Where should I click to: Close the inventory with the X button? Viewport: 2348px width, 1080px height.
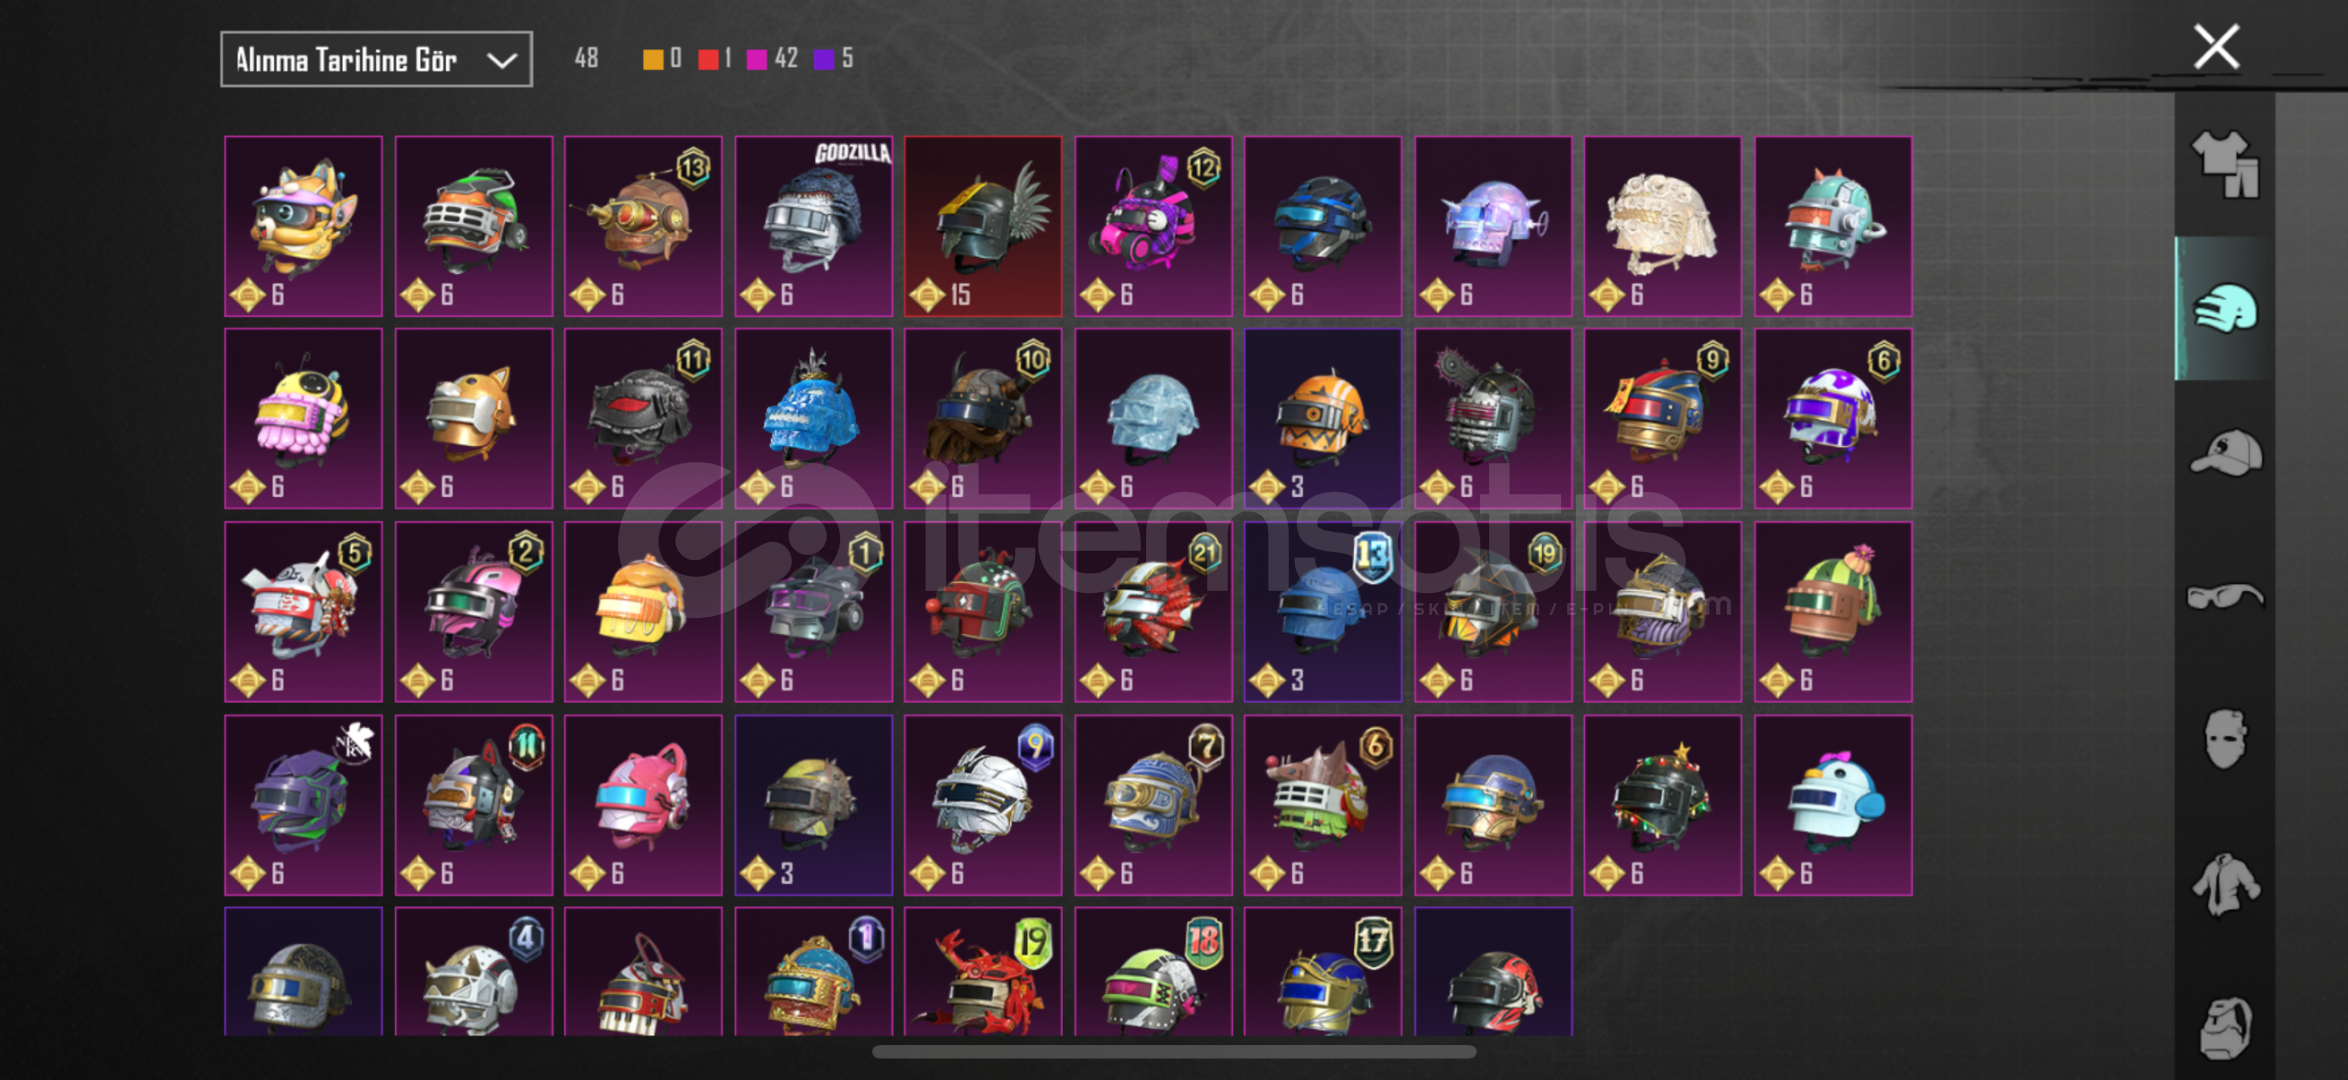[2216, 47]
